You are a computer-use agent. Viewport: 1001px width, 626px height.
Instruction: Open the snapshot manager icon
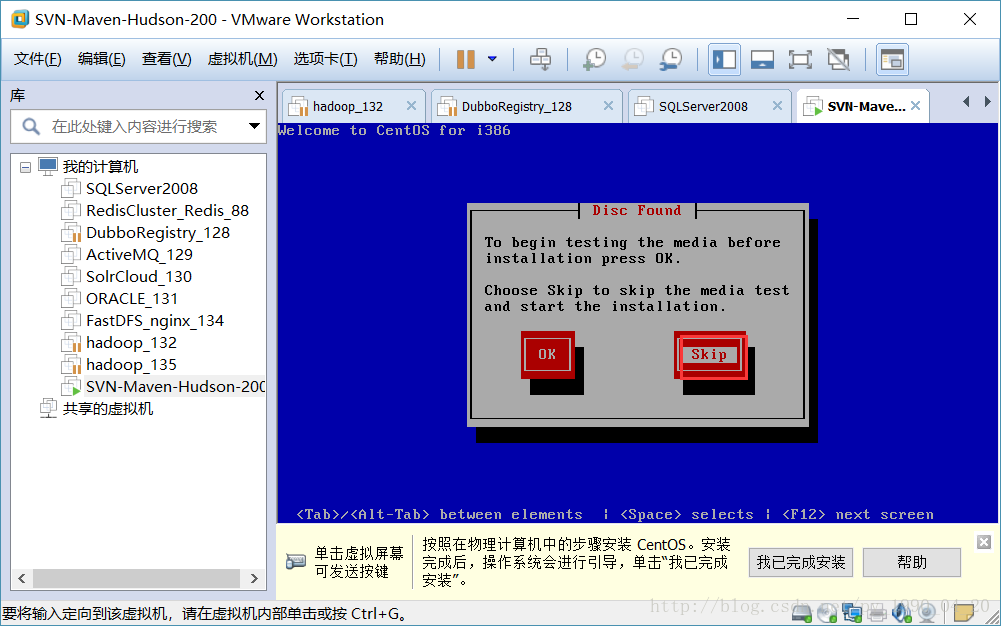[671, 59]
